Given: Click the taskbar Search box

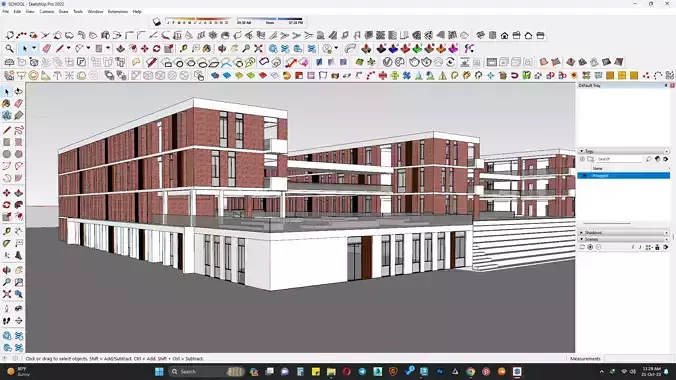Looking at the screenshot, I should point(206,371).
